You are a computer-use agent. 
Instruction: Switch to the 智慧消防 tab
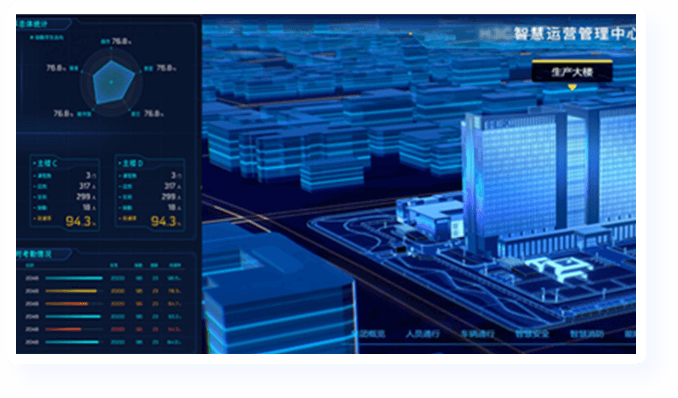587,334
